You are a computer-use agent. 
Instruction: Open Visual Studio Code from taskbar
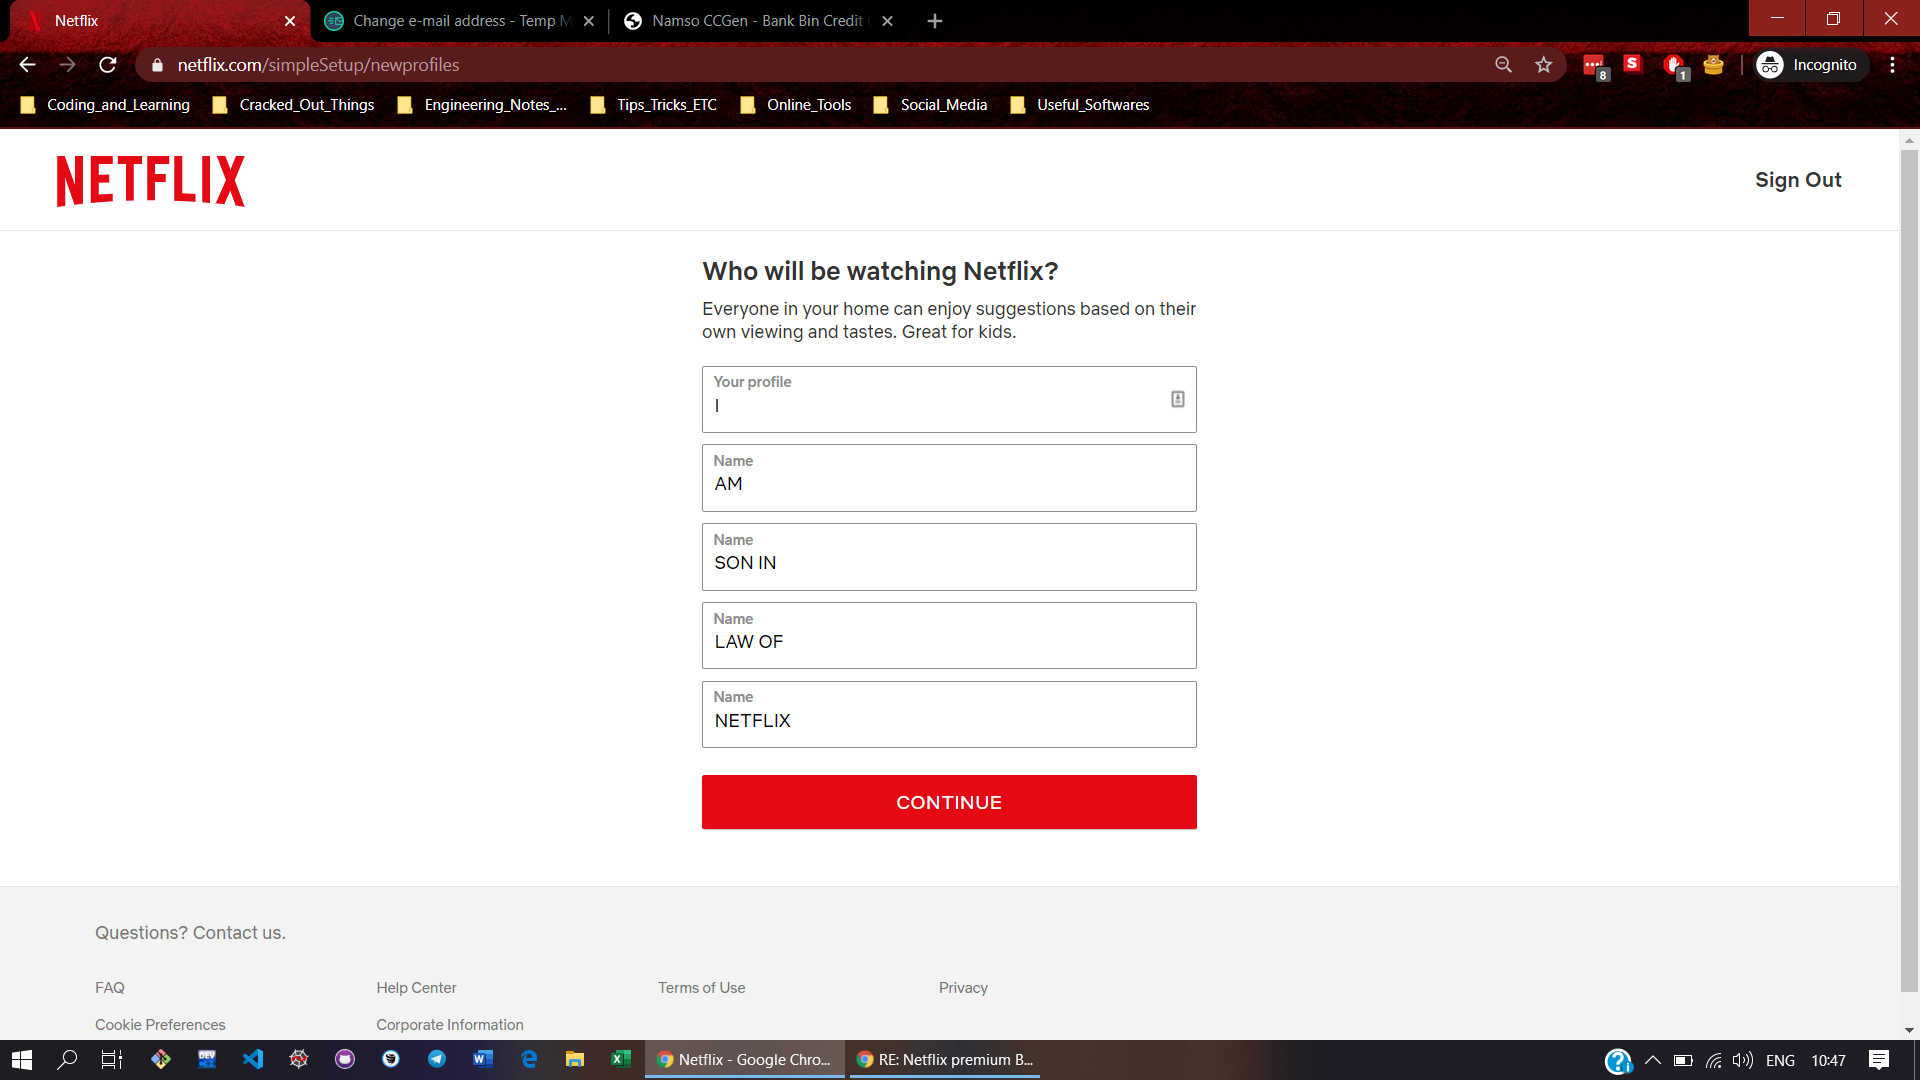253,1059
